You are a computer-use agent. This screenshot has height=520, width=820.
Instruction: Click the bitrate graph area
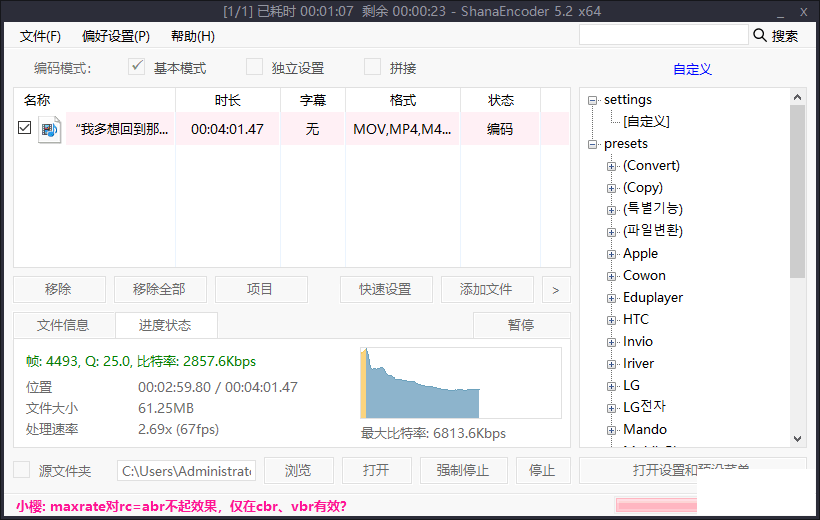pos(461,383)
